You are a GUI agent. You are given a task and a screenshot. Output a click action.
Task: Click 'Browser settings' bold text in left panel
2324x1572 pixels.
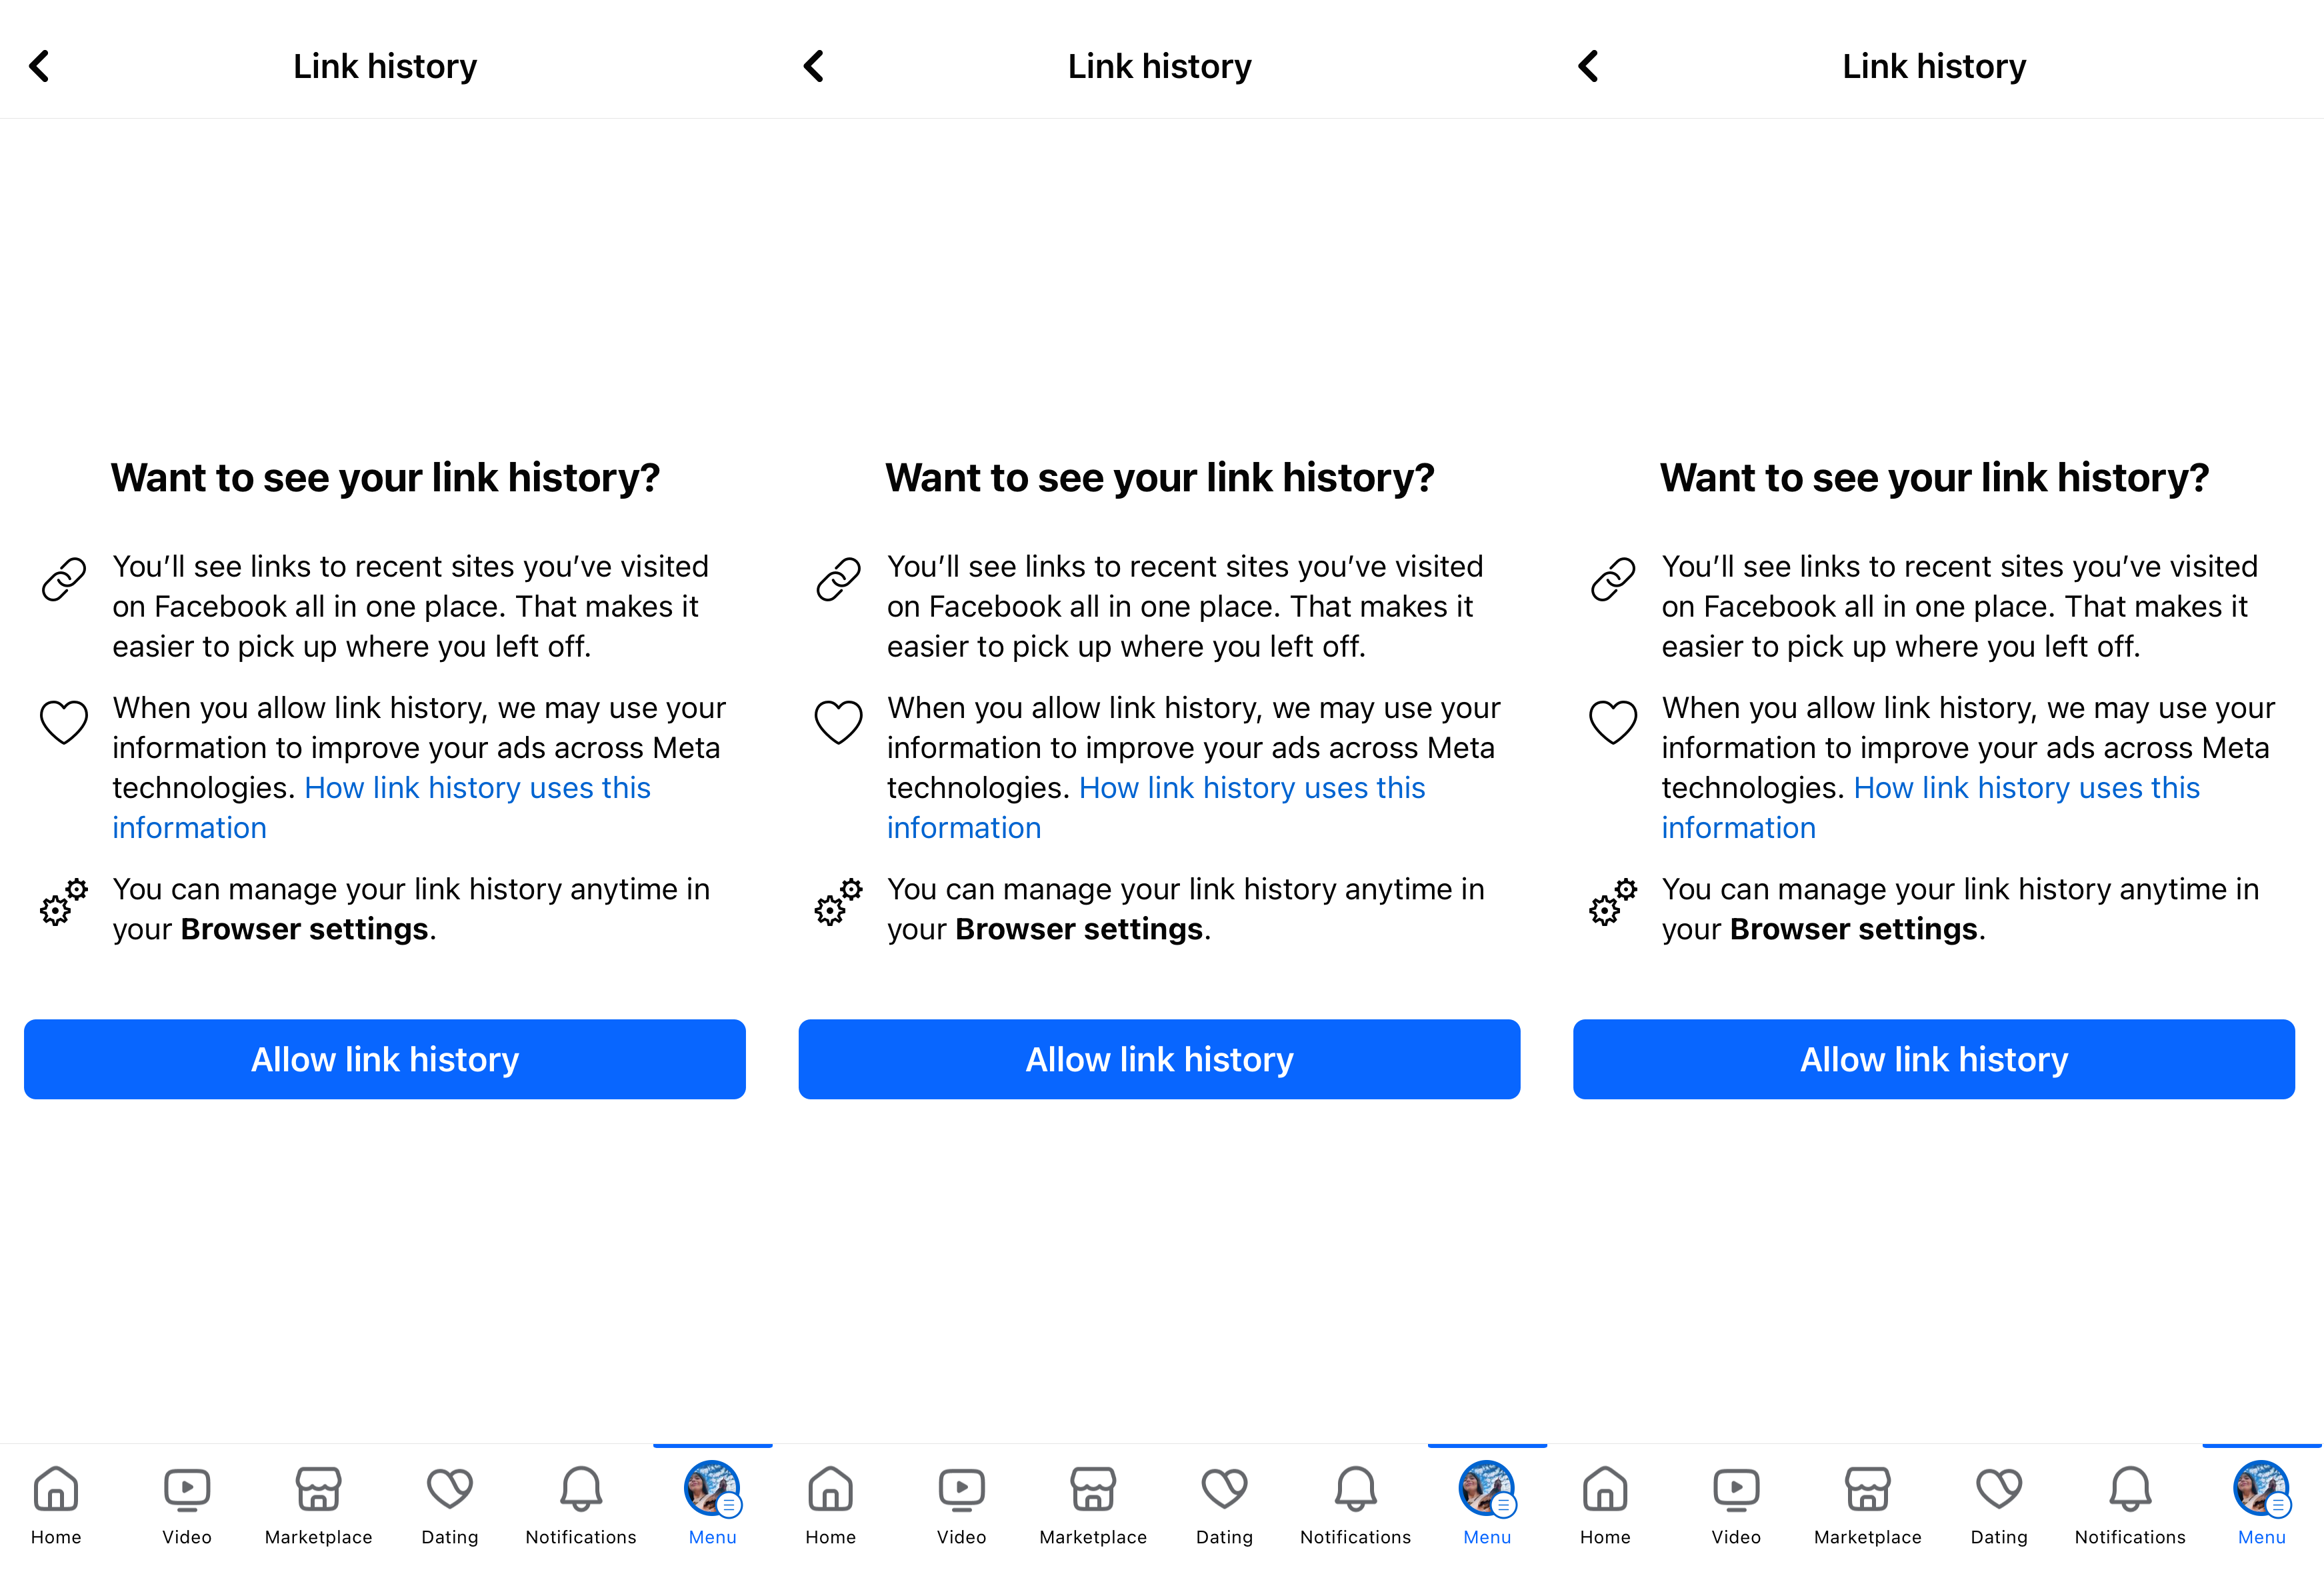point(305,929)
